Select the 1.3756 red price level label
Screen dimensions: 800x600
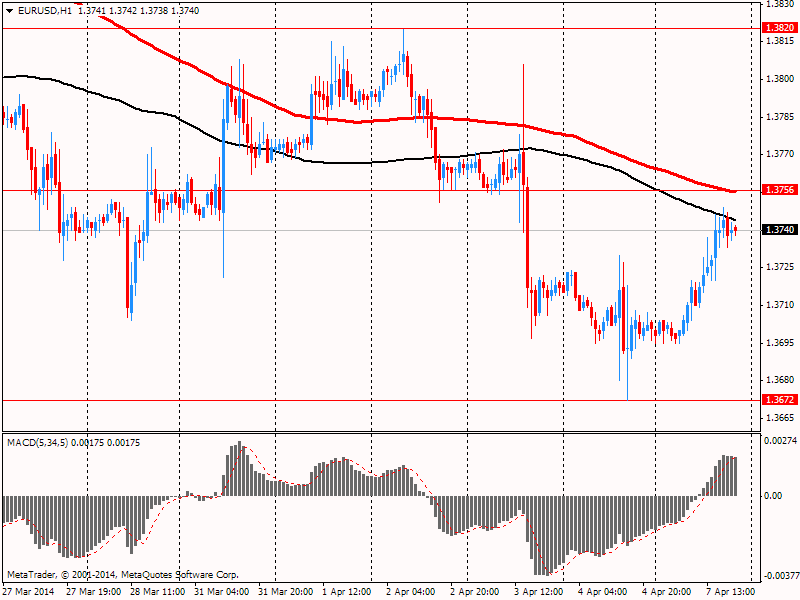(x=780, y=190)
